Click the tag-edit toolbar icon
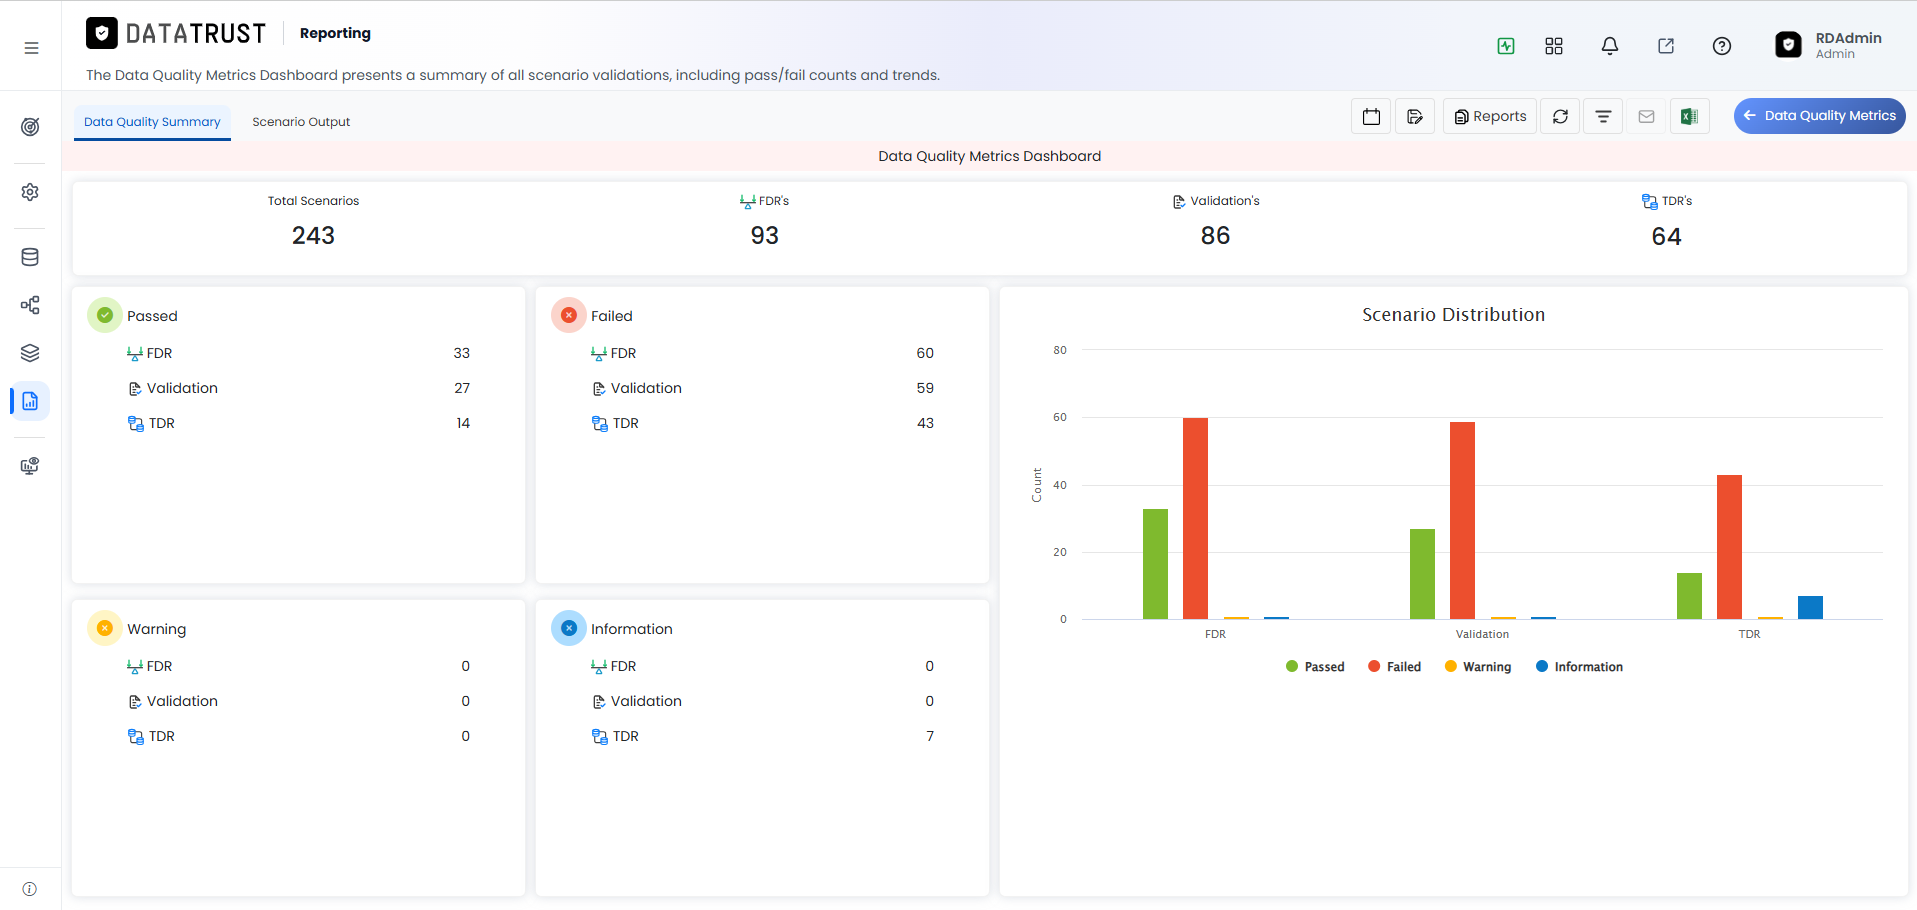Screen dimensions: 1917x910 (1415, 116)
